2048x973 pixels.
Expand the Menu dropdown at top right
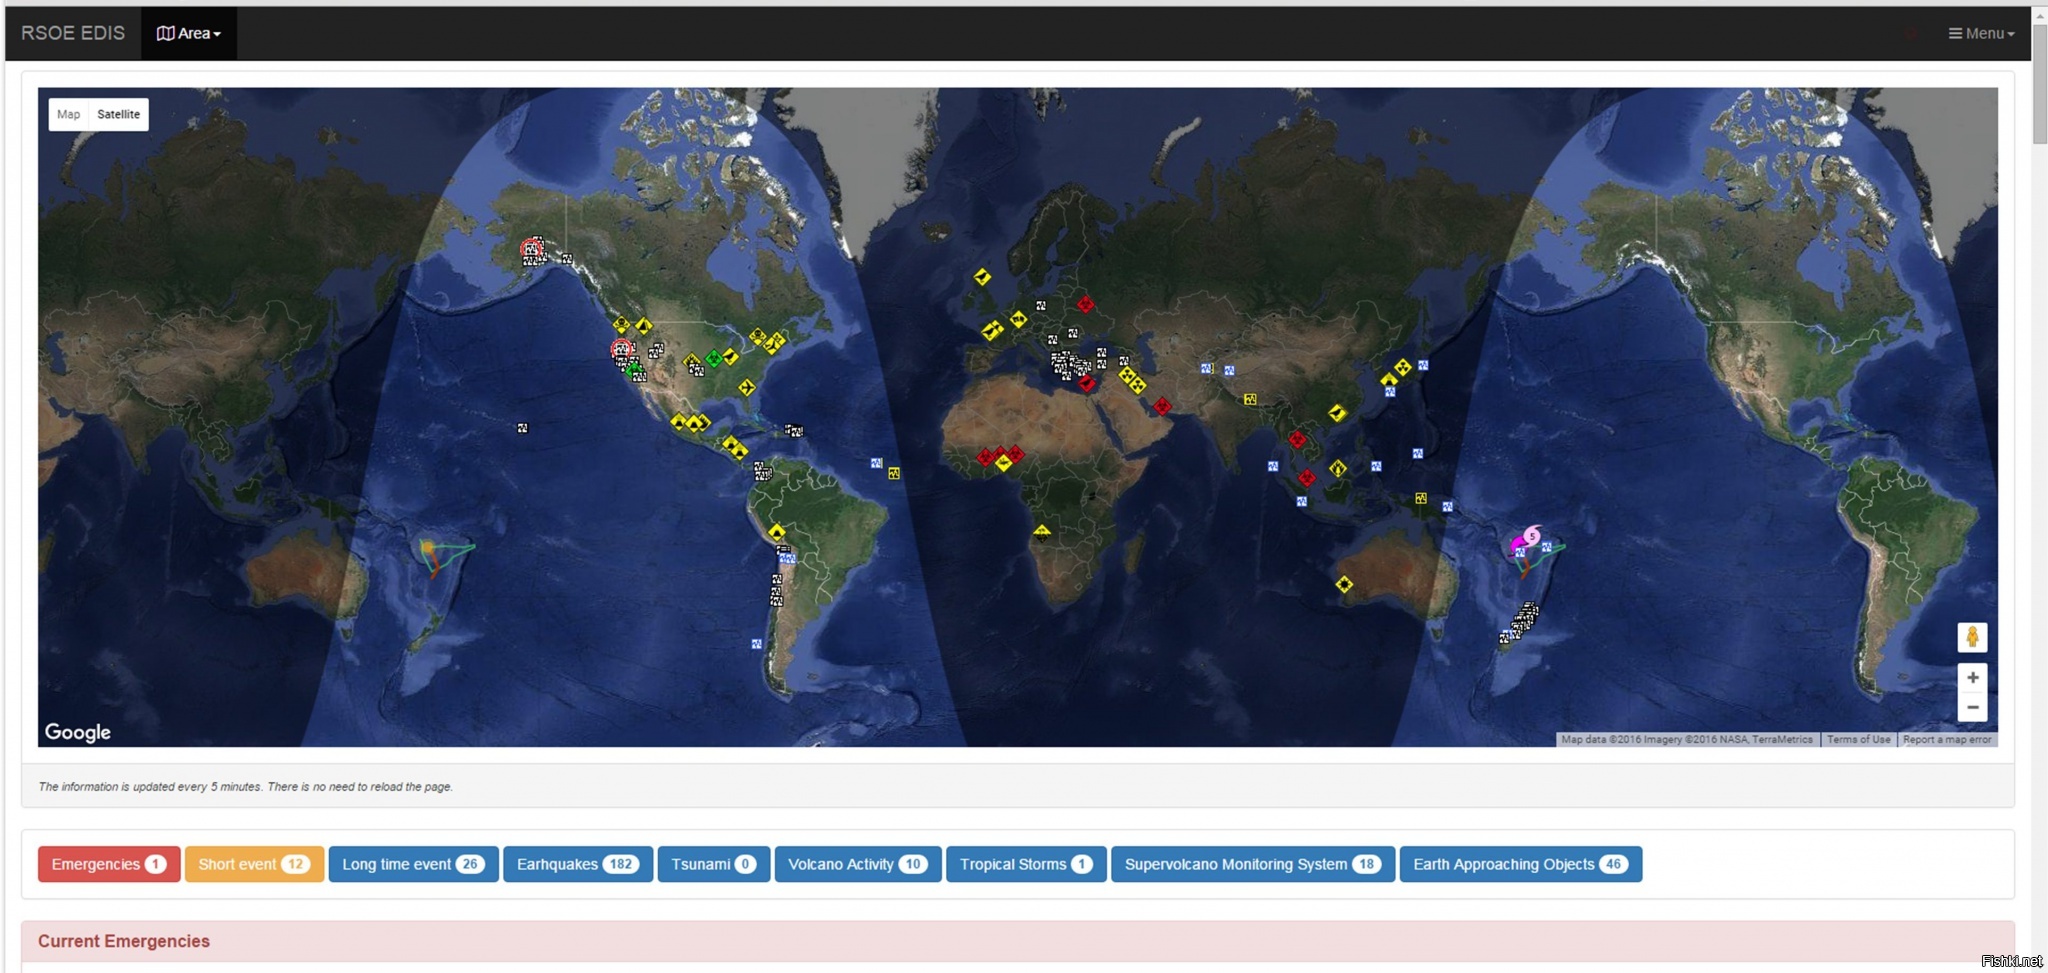click(1980, 33)
